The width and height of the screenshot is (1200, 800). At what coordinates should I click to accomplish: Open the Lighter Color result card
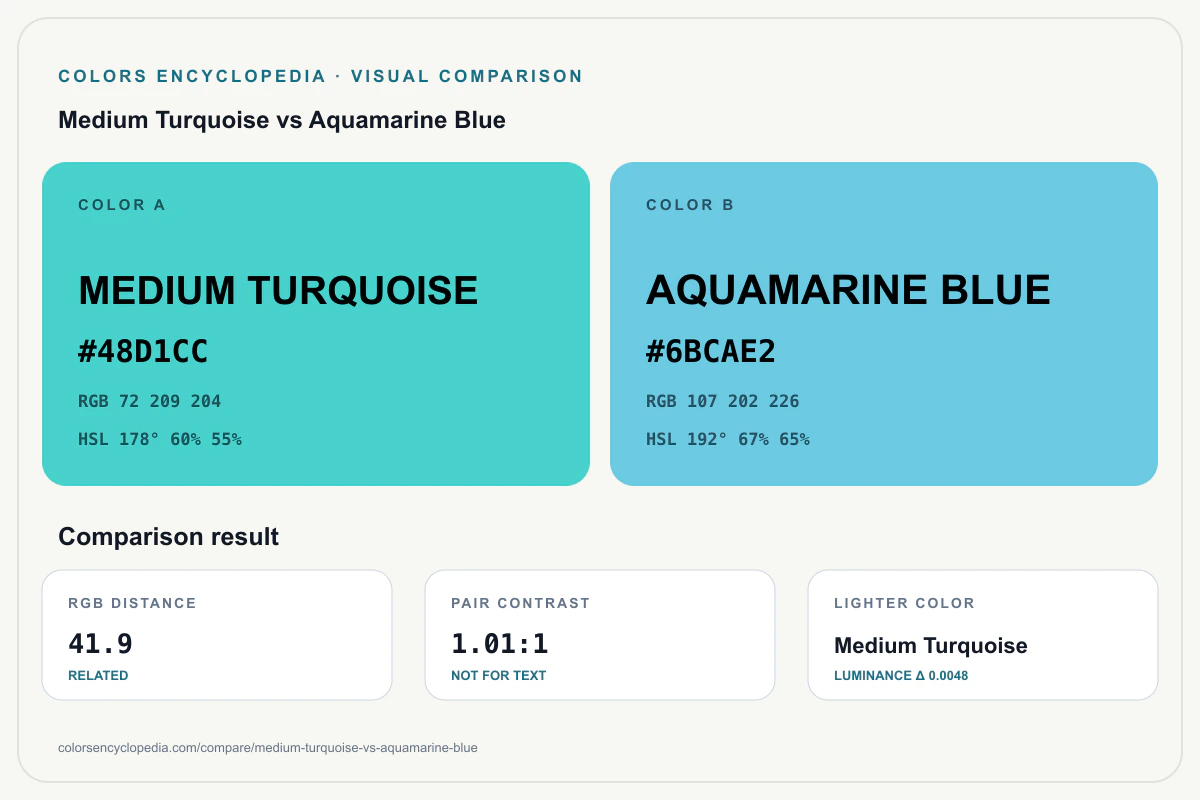[983, 635]
